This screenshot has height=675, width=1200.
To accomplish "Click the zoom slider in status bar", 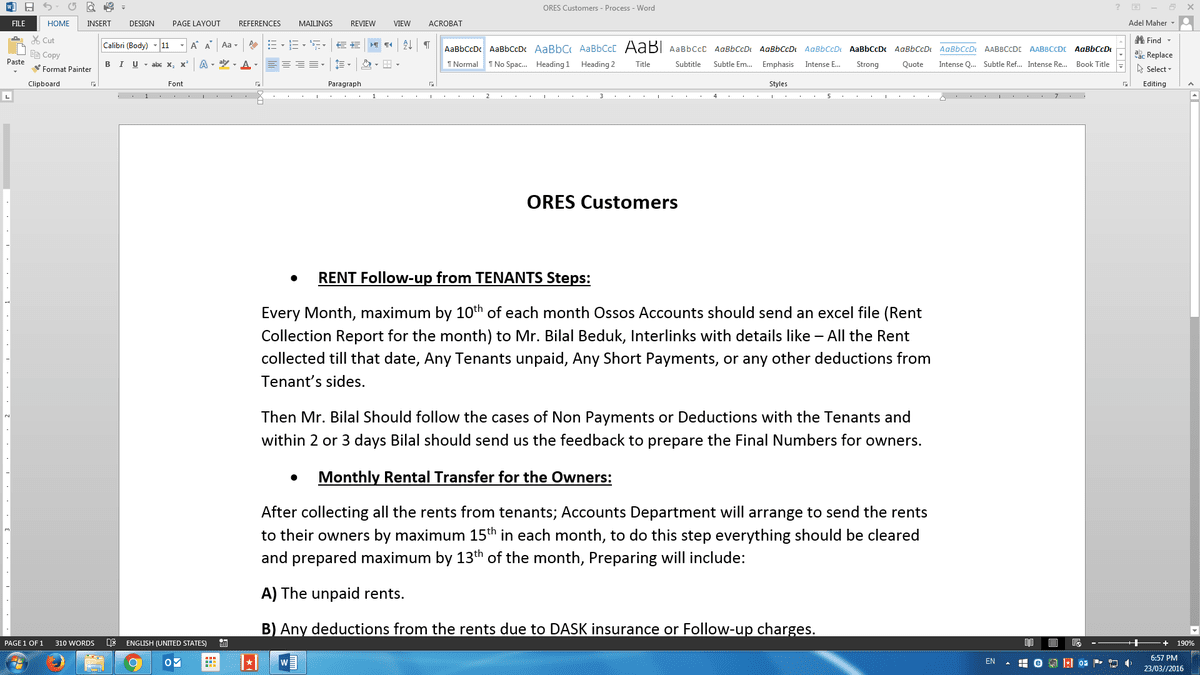I will coord(1133,642).
